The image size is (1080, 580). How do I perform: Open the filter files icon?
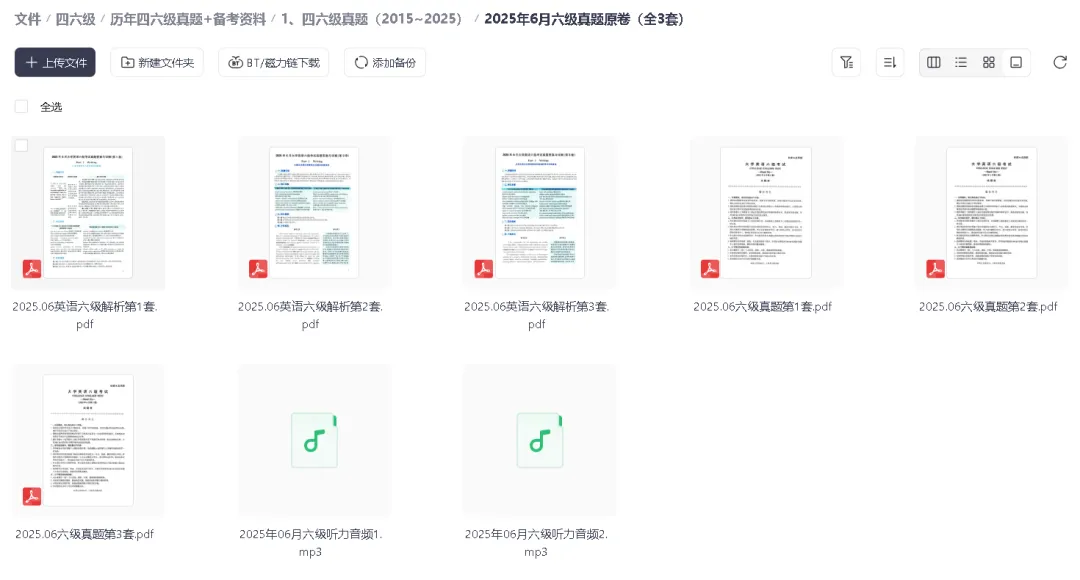click(847, 62)
